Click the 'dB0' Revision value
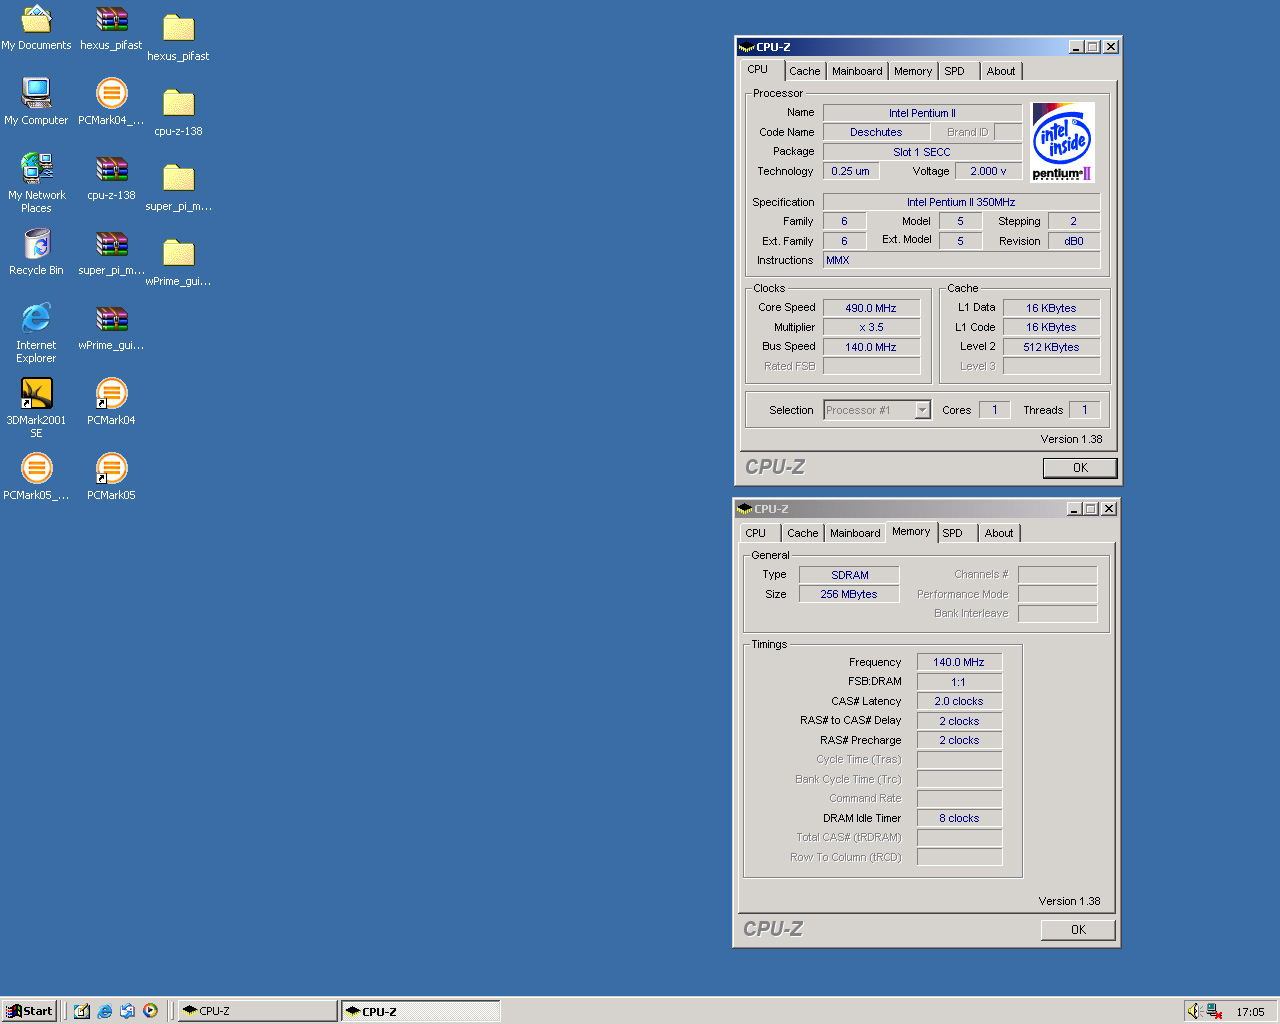1280x1024 pixels. [1074, 241]
